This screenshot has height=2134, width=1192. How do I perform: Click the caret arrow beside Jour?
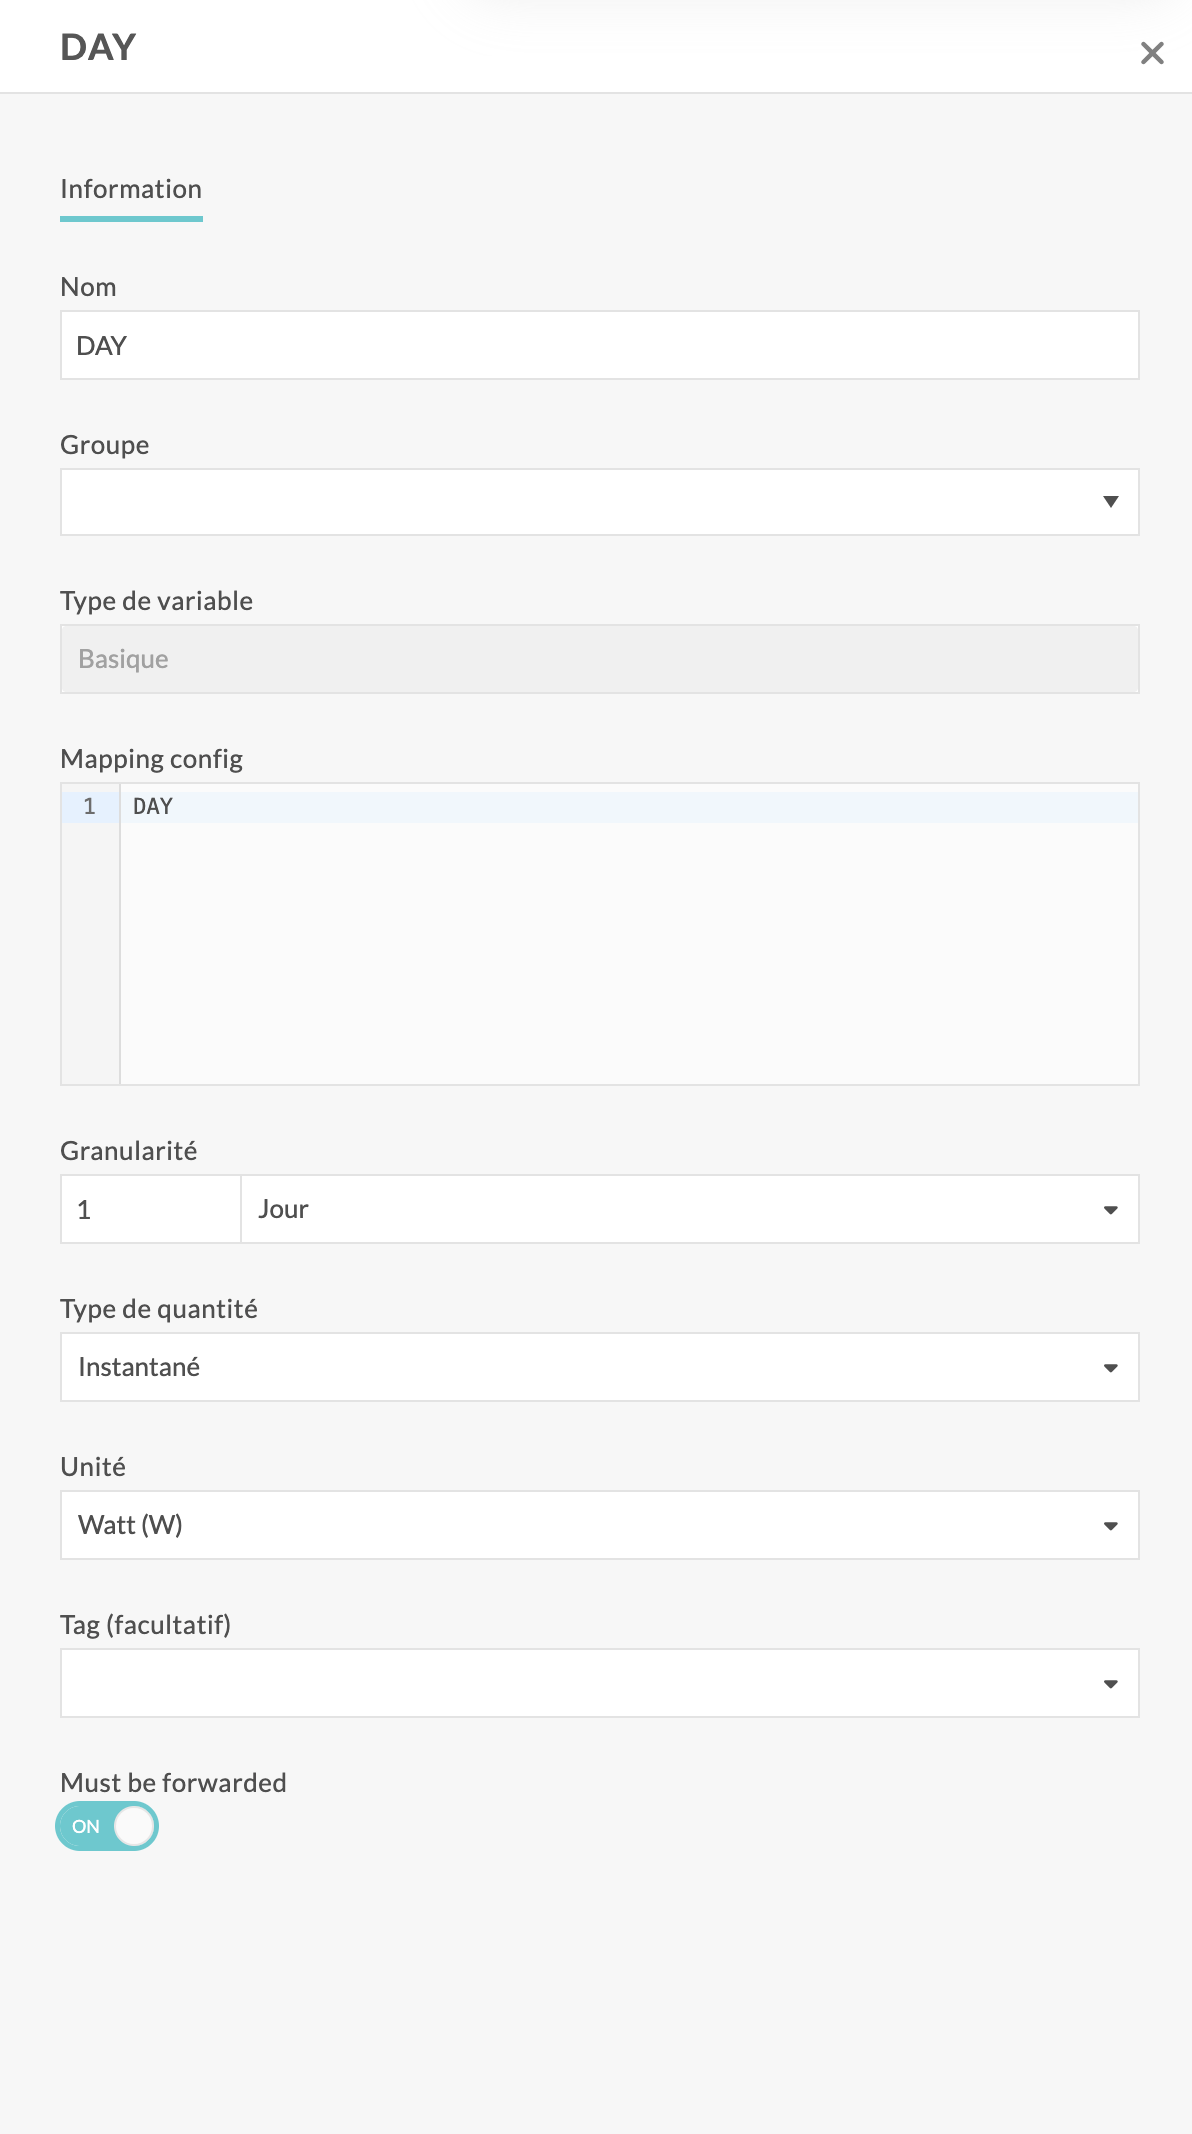(1110, 1210)
